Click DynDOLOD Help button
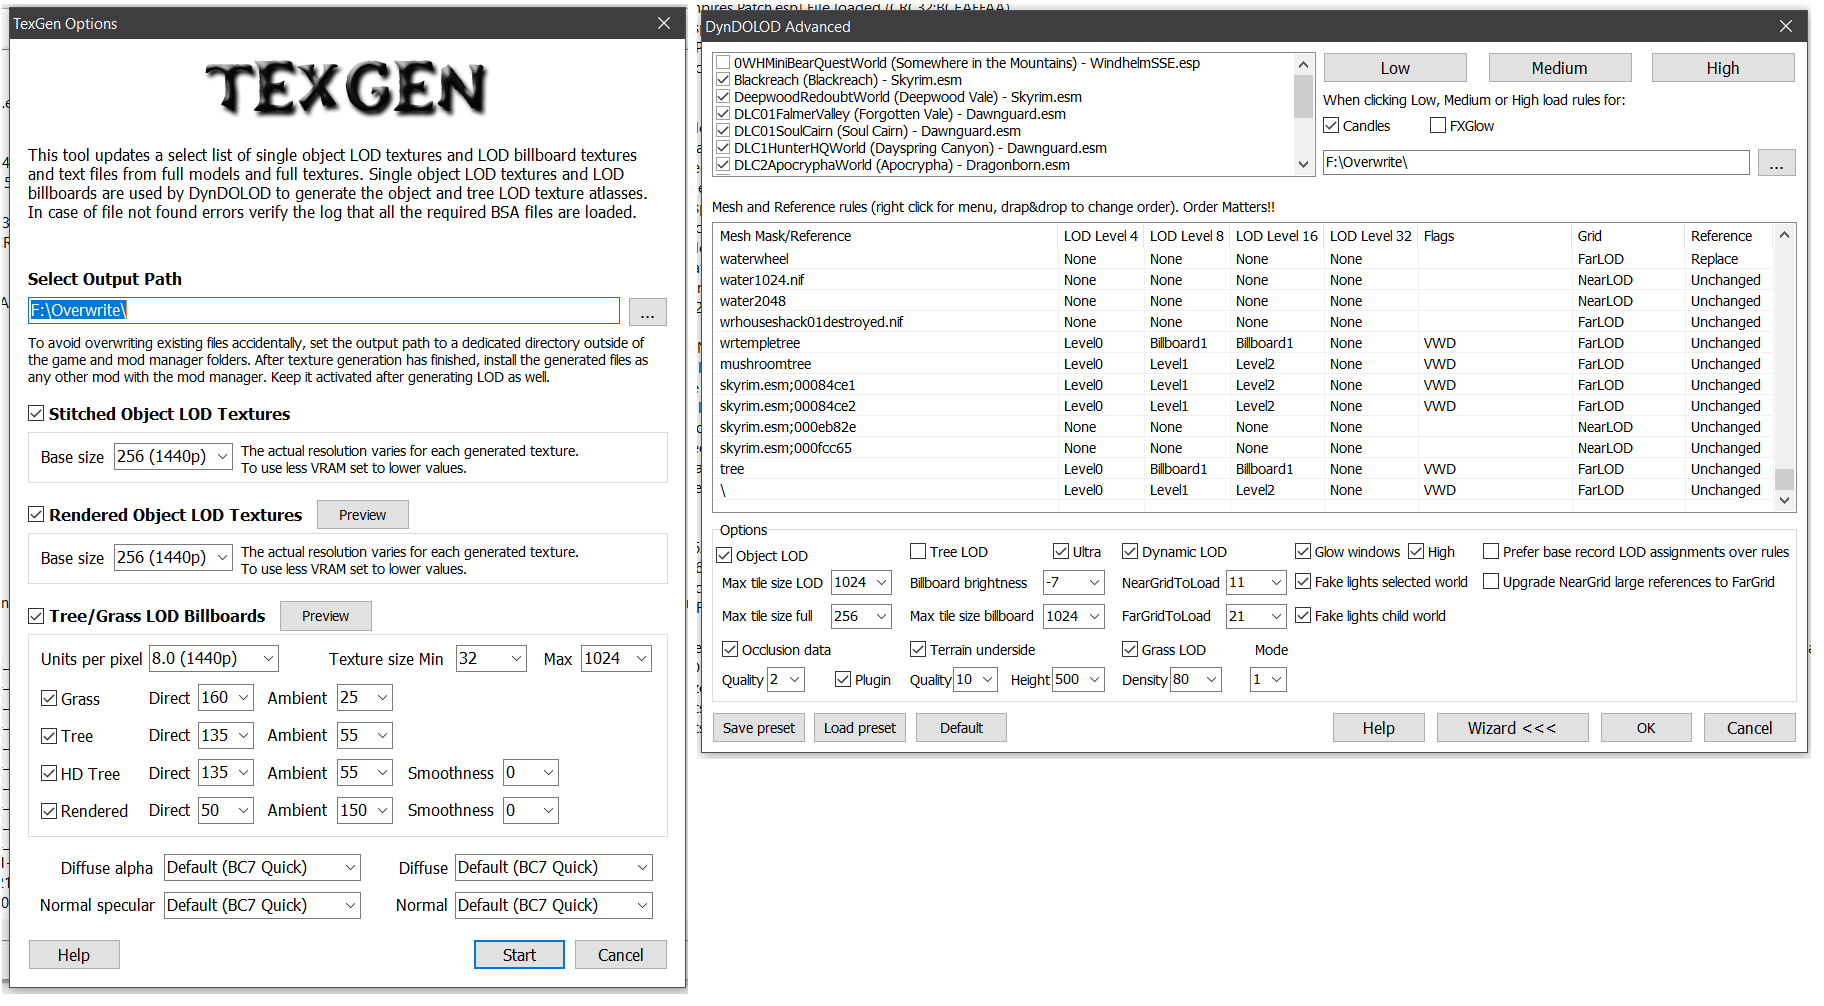 [x=1379, y=728]
